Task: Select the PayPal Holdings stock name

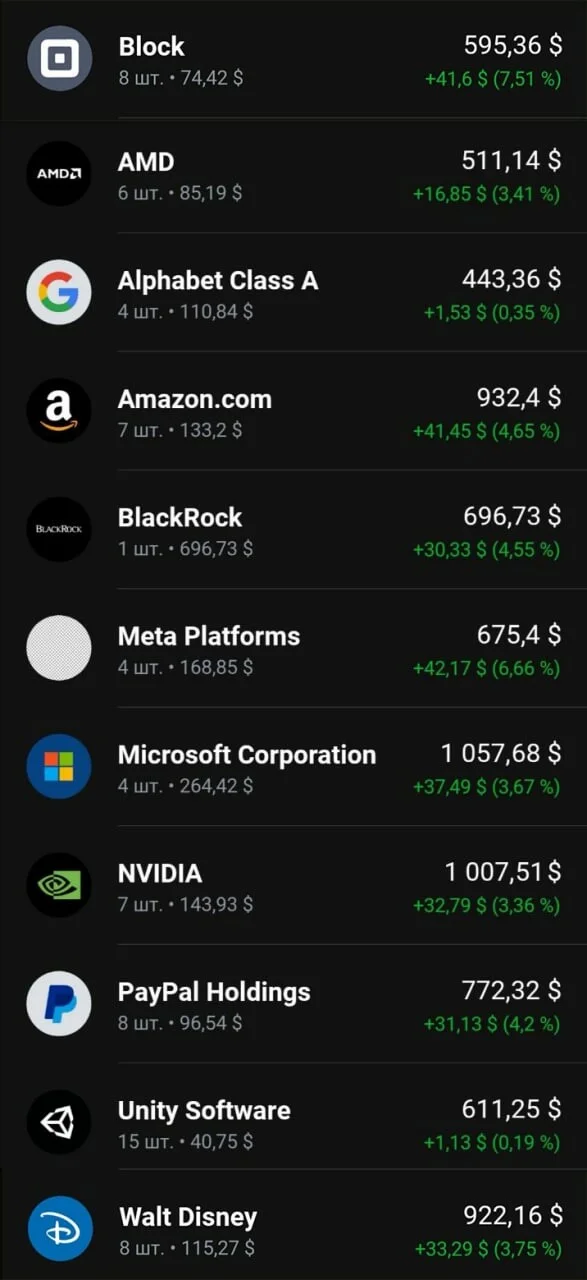Action: (214, 992)
